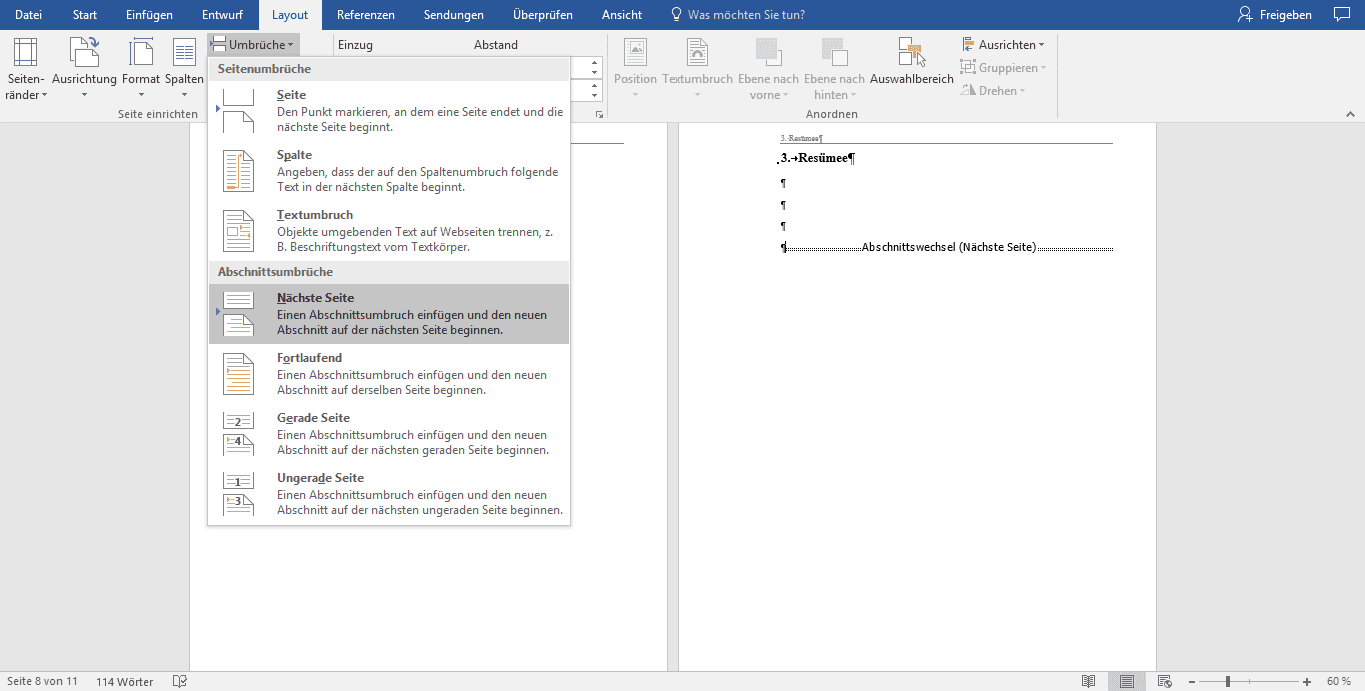Select Nächste Seite section break
The height and width of the screenshot is (691, 1365).
point(388,313)
